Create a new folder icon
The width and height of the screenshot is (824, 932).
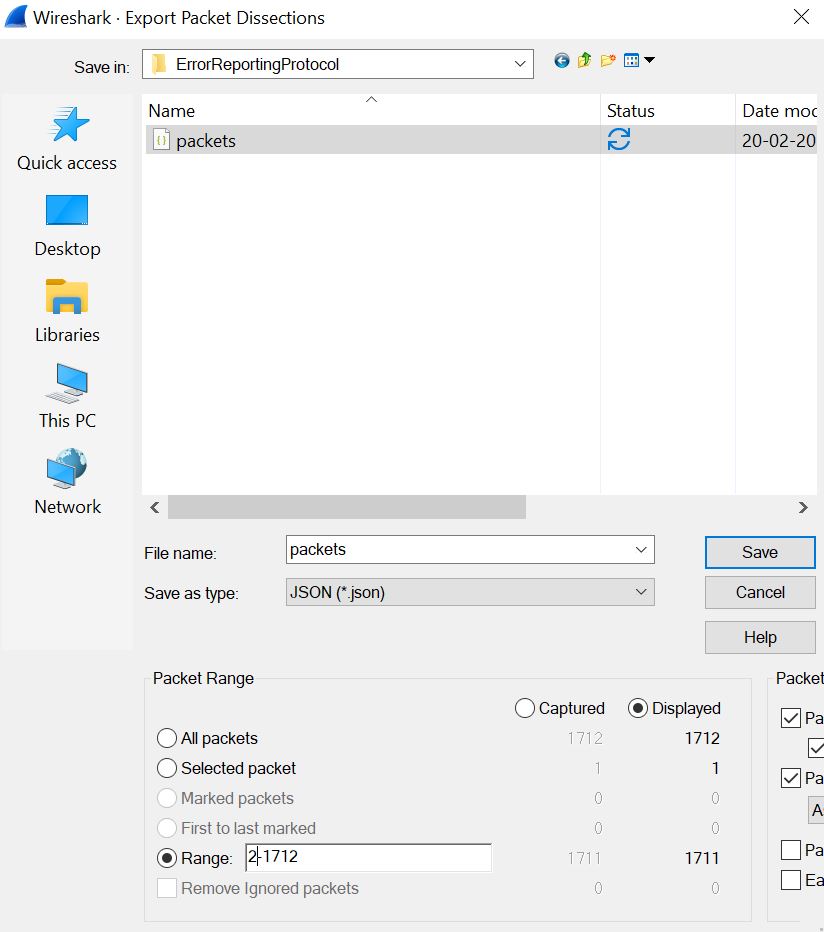tap(608, 60)
